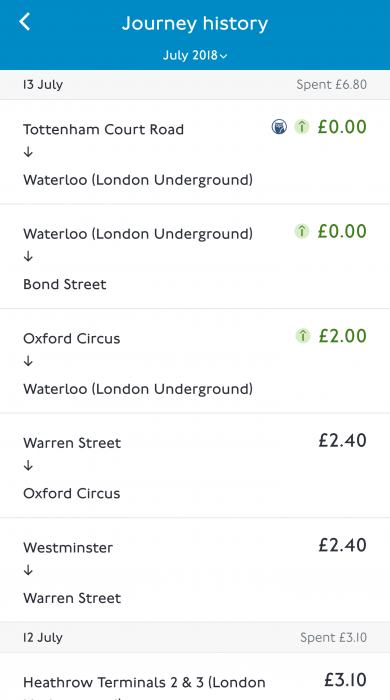Viewport: 390px width, 700px height.
Task: Open Westminster to Warren Street journey
Action: pos(195,570)
